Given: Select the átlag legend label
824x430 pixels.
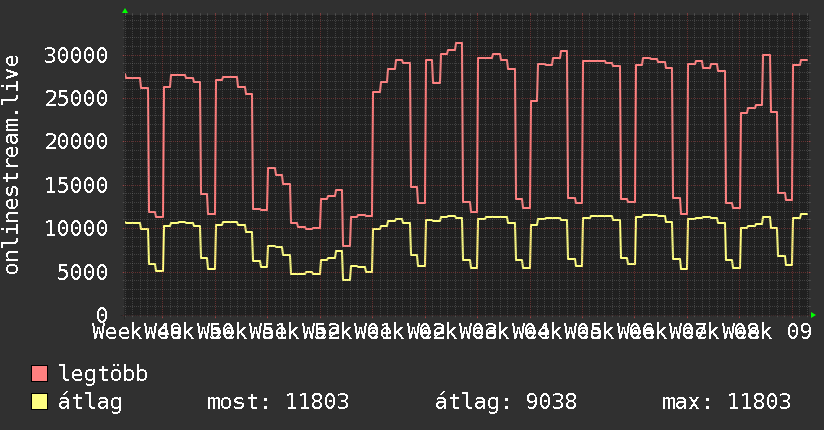Looking at the screenshot, I should [x=90, y=402].
